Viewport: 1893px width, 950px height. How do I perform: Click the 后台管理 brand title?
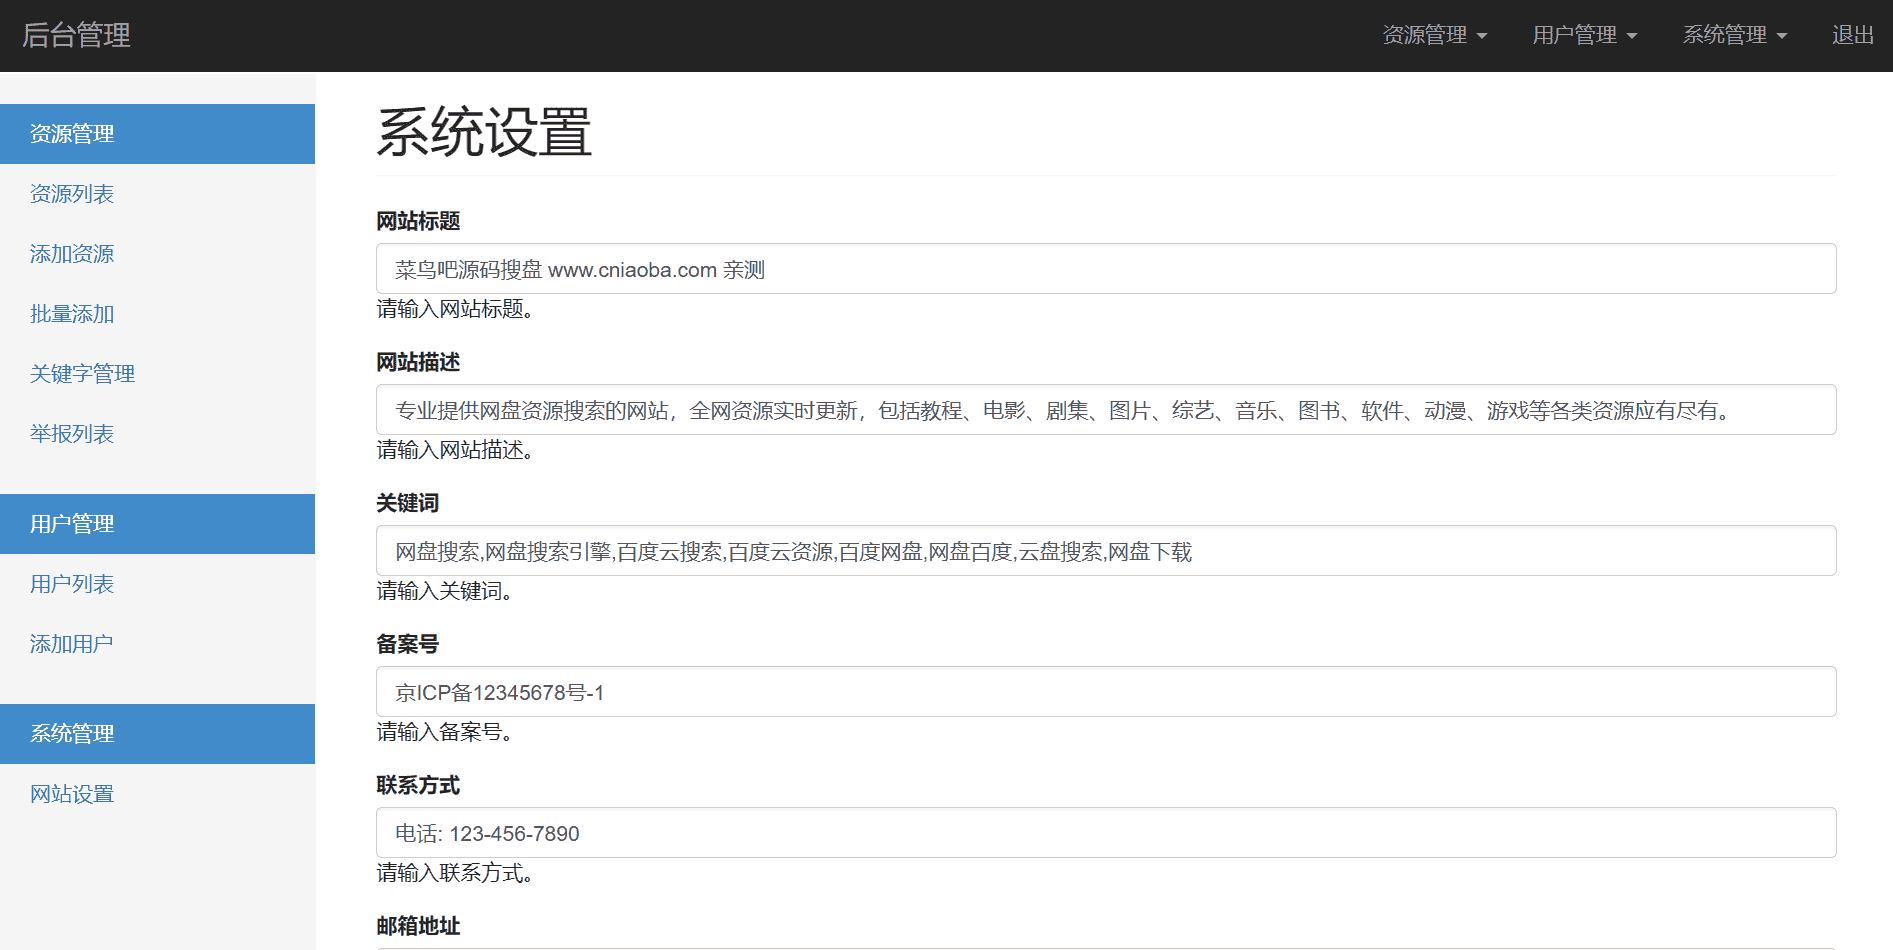(76, 35)
